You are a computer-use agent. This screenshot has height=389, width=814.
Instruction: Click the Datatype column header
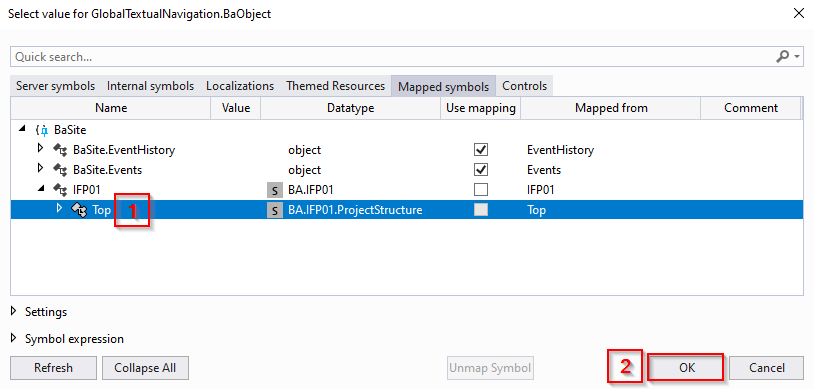[x=350, y=108]
